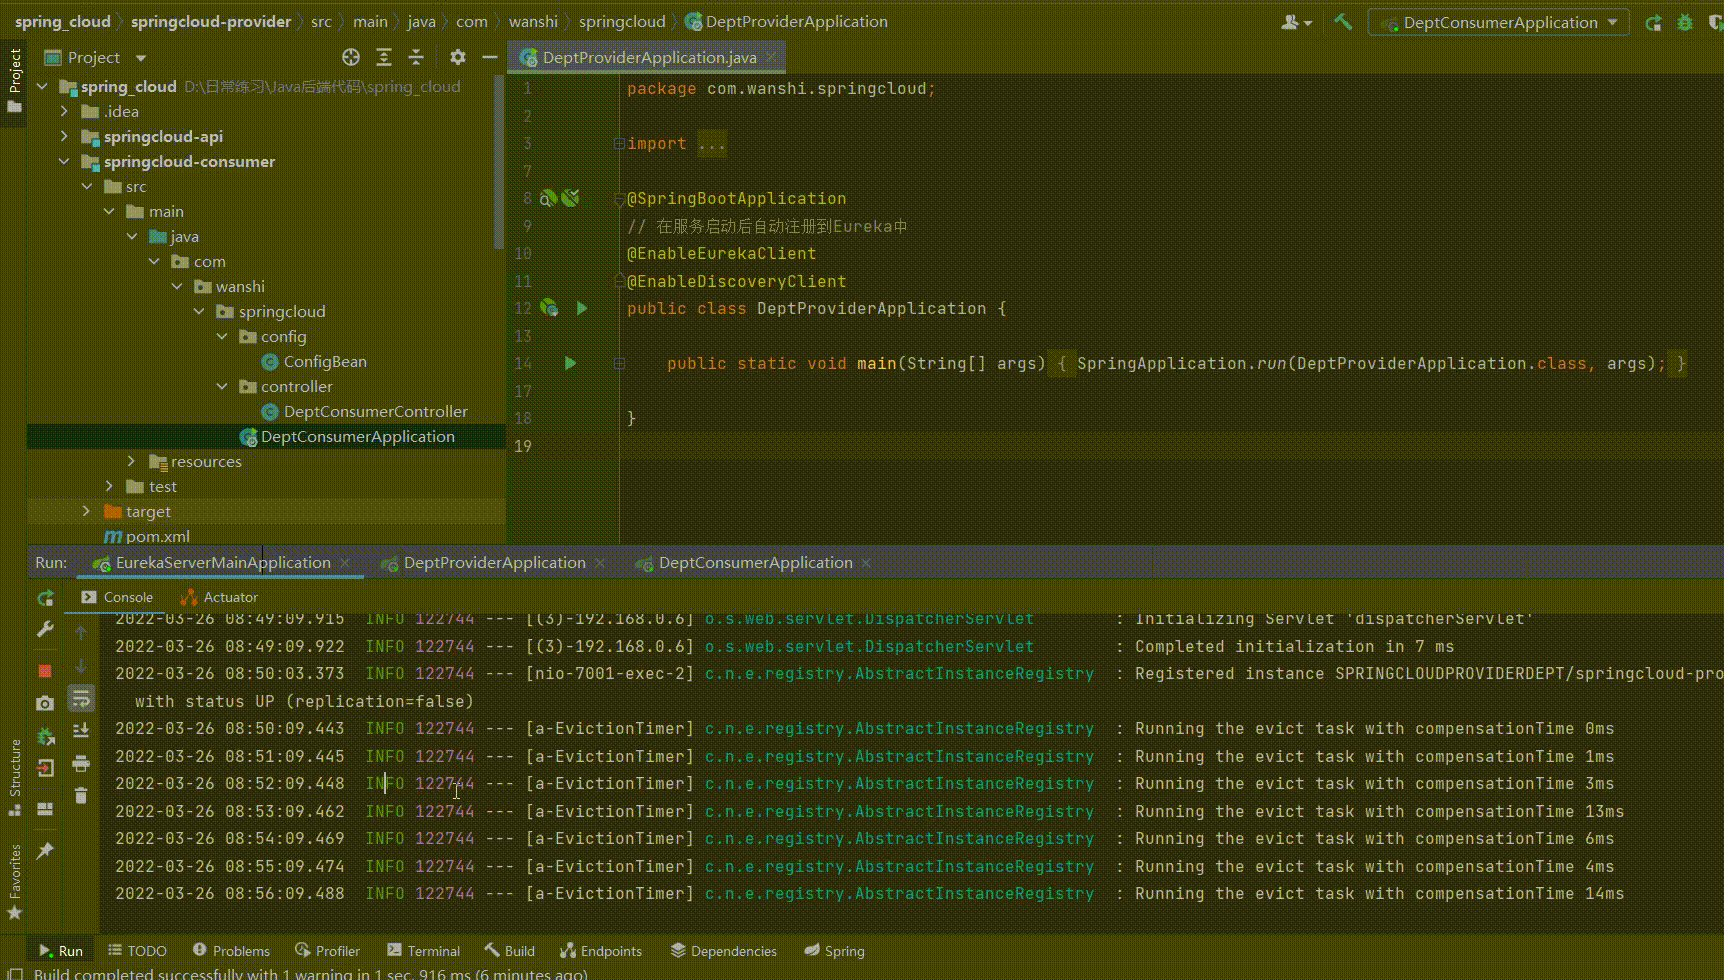This screenshot has width=1724, height=980.
Task: Expand the springcloud-api module folder
Action: pos(64,137)
